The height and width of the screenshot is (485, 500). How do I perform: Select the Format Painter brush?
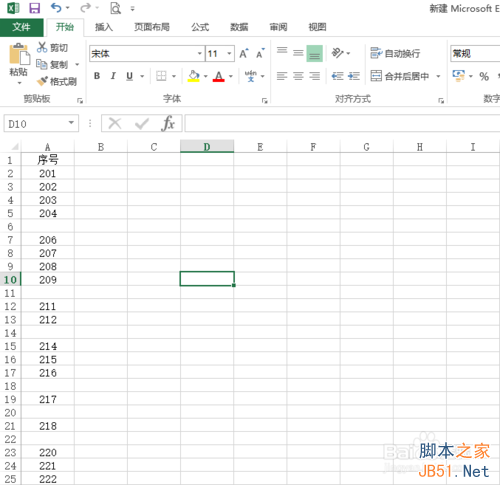coord(57,81)
